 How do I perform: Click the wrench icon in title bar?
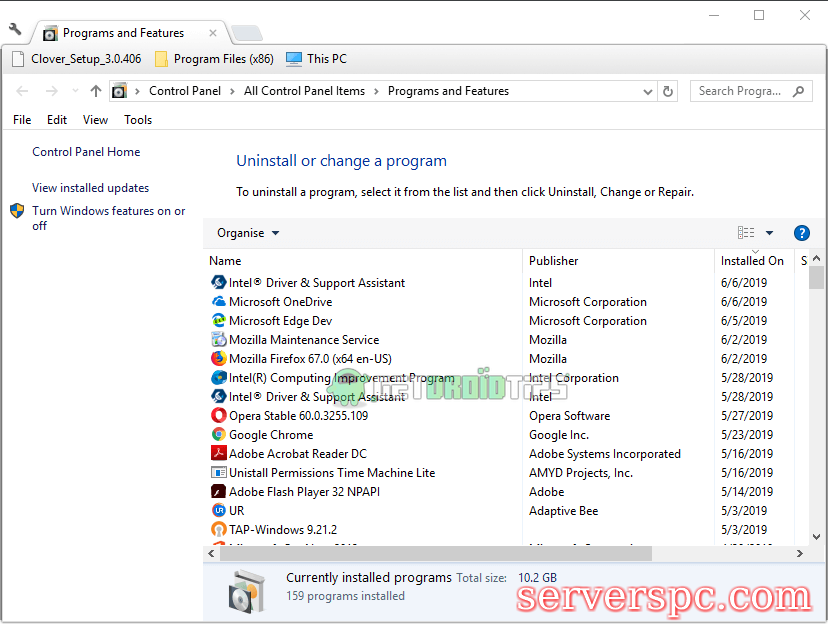pyautogui.click(x=15, y=30)
